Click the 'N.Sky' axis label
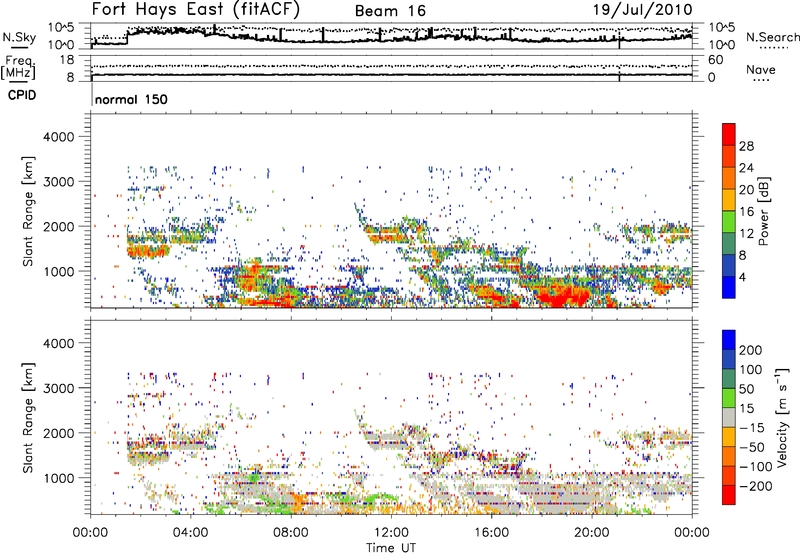 (19, 37)
